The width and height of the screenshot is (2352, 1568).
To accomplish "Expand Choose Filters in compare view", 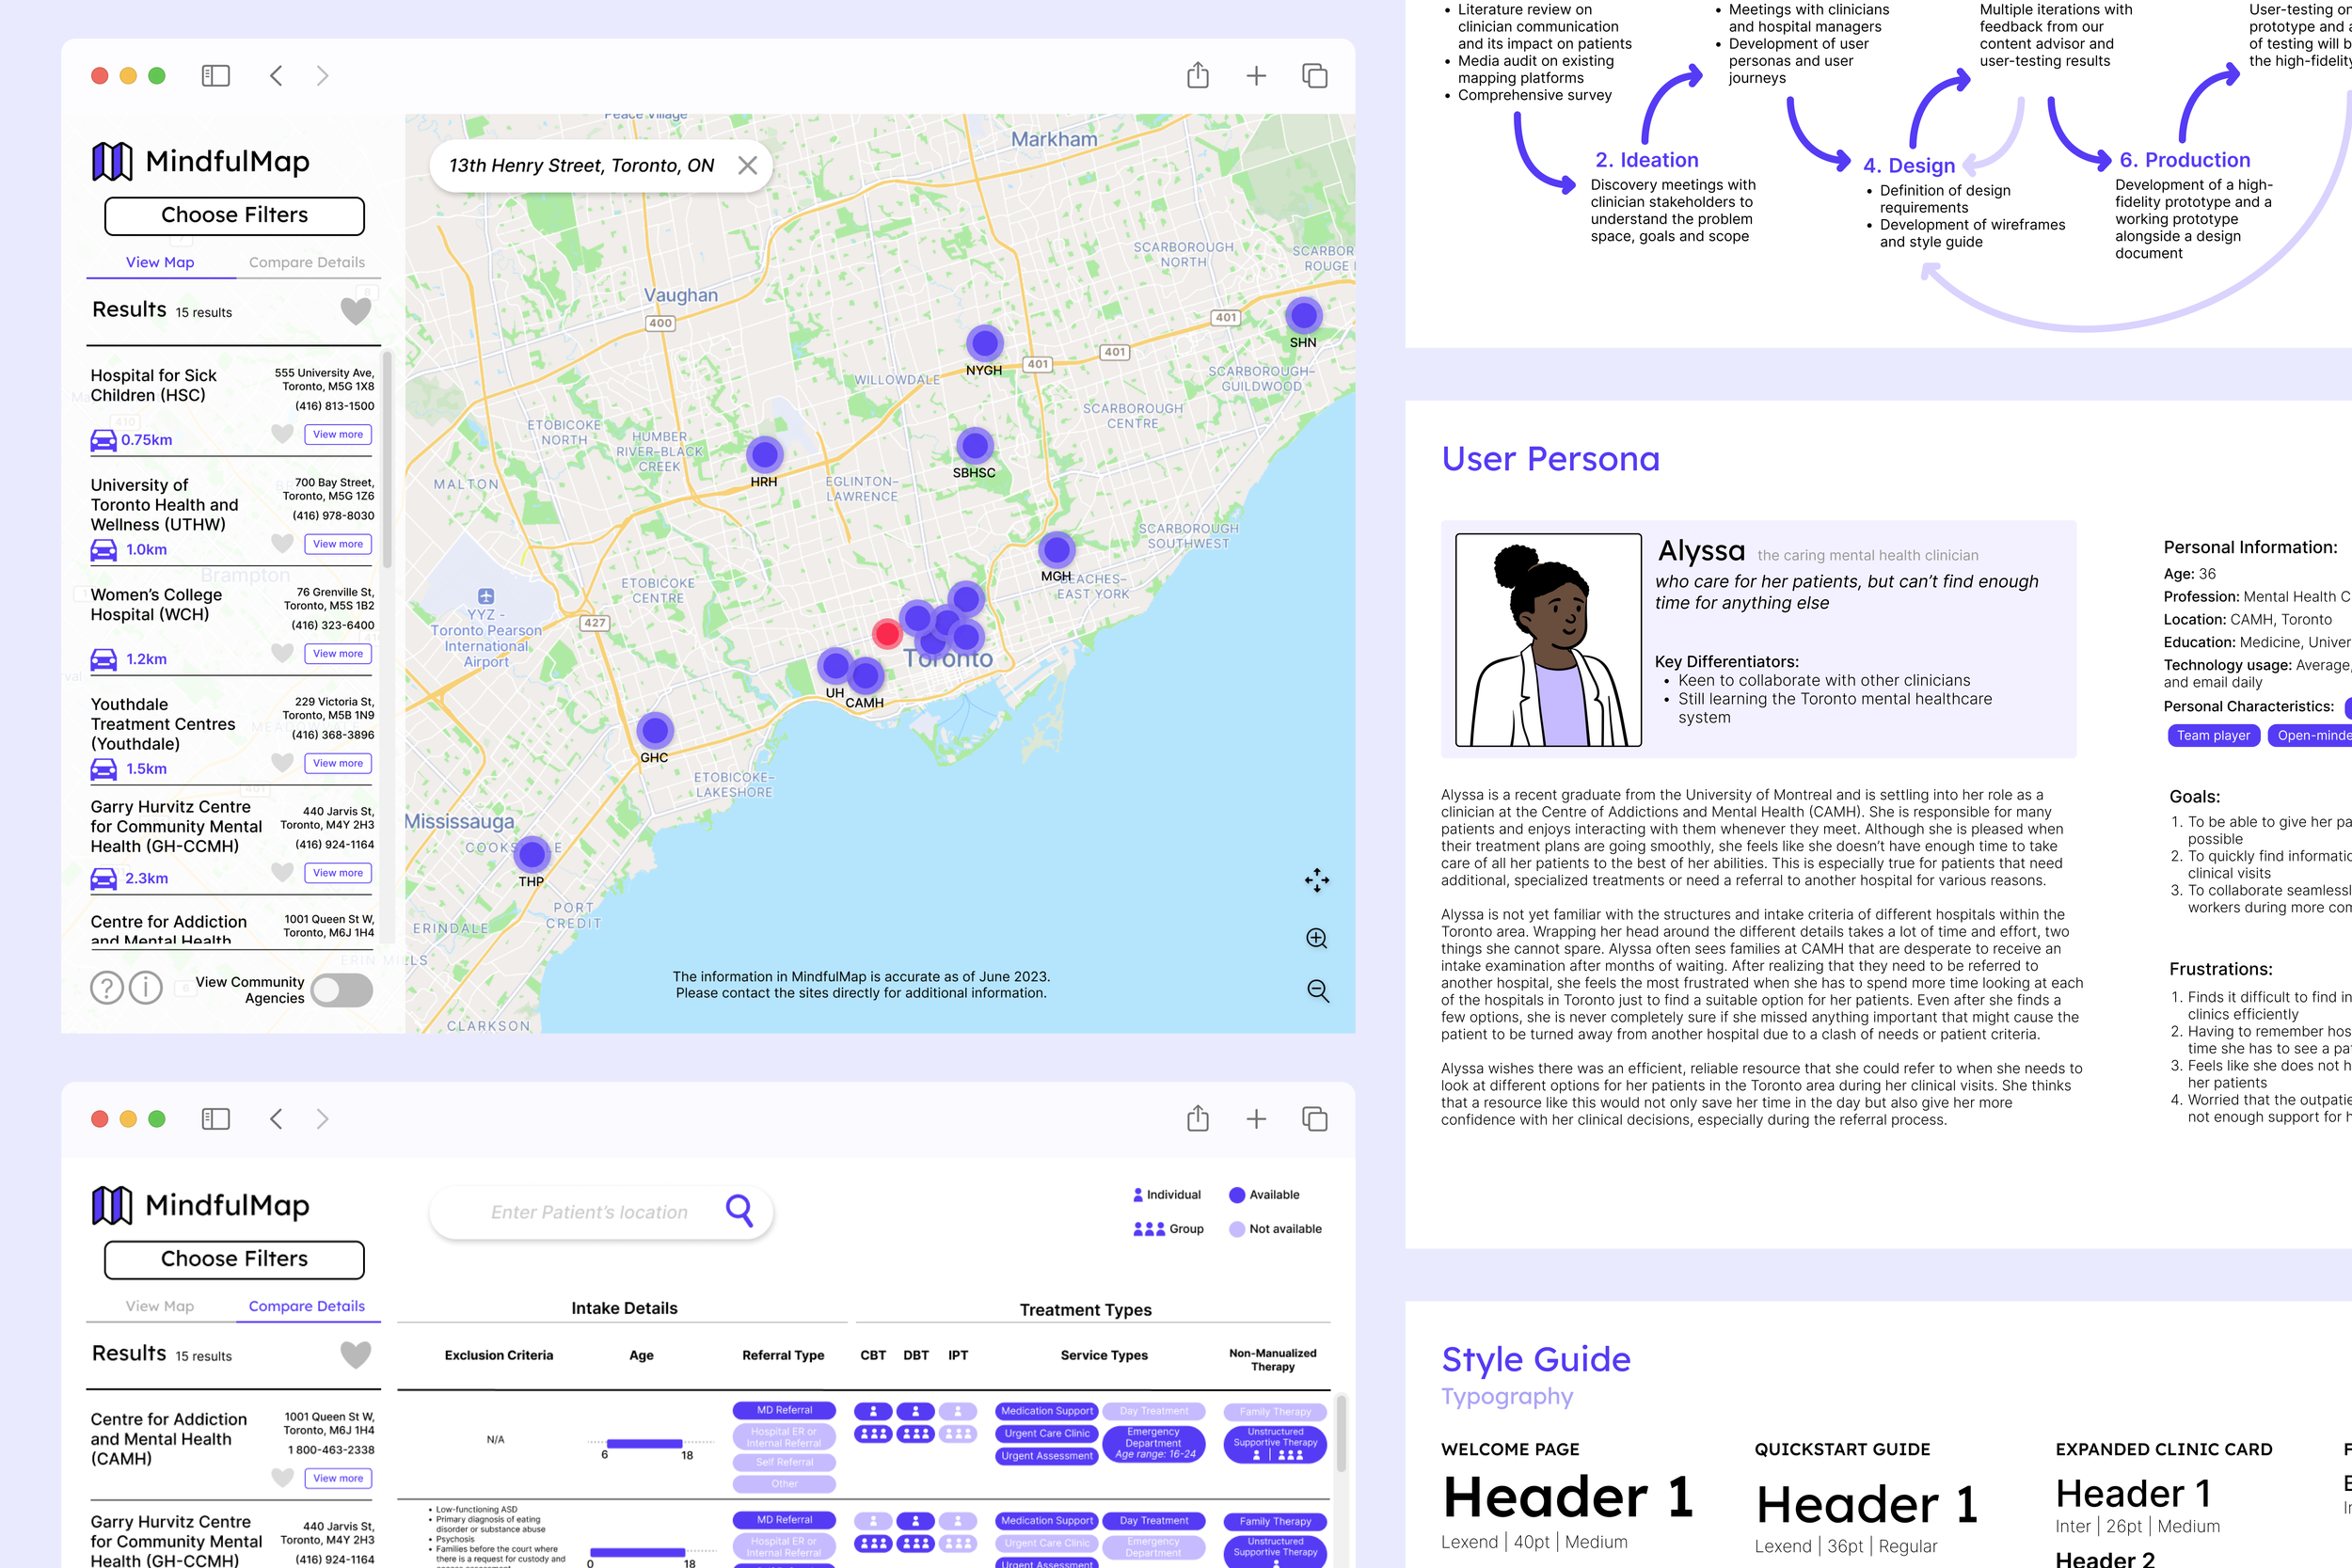I will pyautogui.click(x=234, y=1259).
